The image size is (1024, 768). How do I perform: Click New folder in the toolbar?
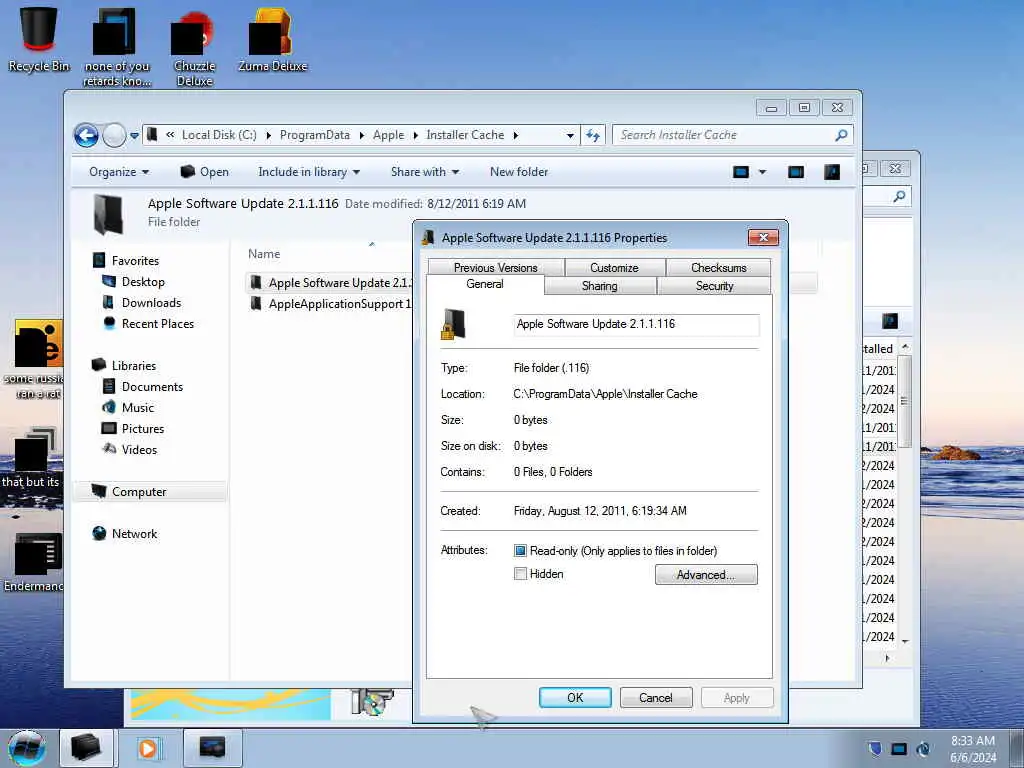[x=519, y=172]
